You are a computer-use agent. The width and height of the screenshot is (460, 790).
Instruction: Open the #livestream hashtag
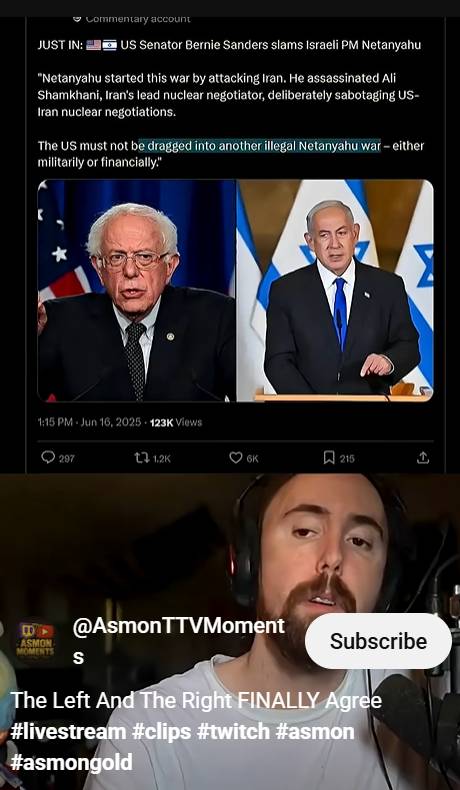pyautogui.click(x=68, y=732)
